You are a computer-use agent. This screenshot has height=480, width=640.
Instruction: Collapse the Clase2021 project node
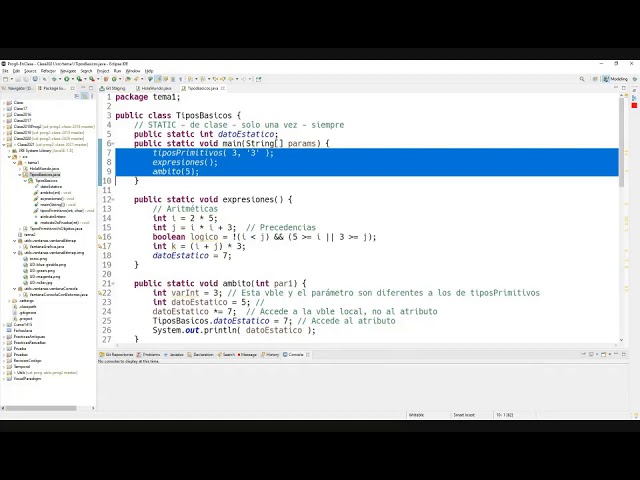click(x=4, y=144)
